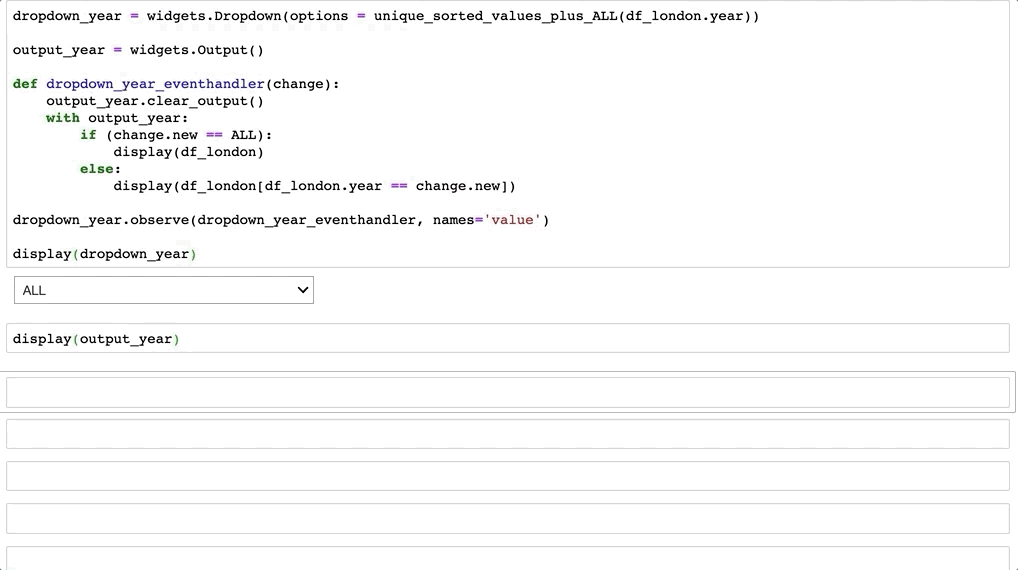The image size is (1018, 570).
Task: Select the empty cell below display(output_year)
Action: 508,393
